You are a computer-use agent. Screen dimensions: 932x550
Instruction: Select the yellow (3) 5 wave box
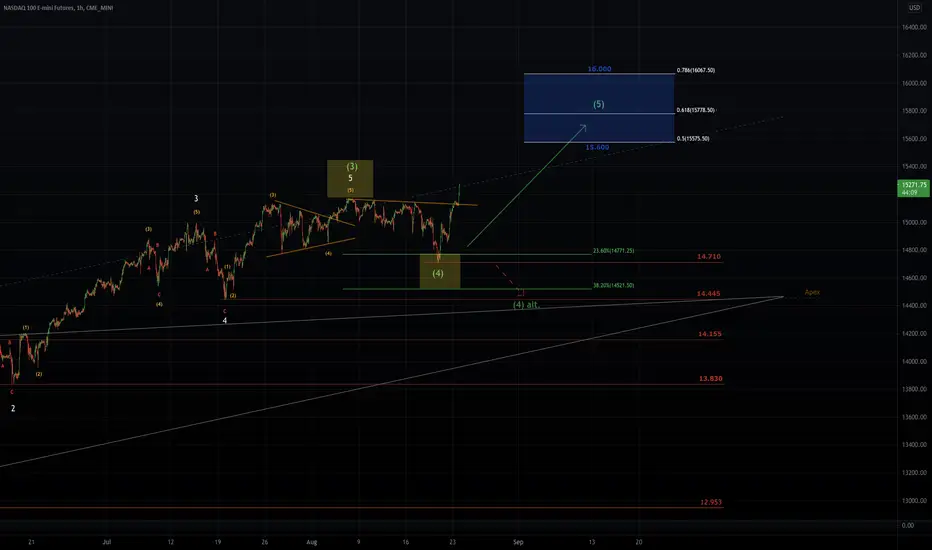pos(350,178)
